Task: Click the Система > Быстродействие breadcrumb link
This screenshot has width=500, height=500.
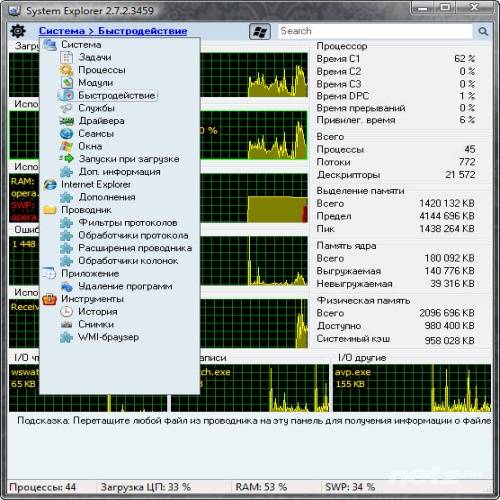Action: tap(113, 31)
